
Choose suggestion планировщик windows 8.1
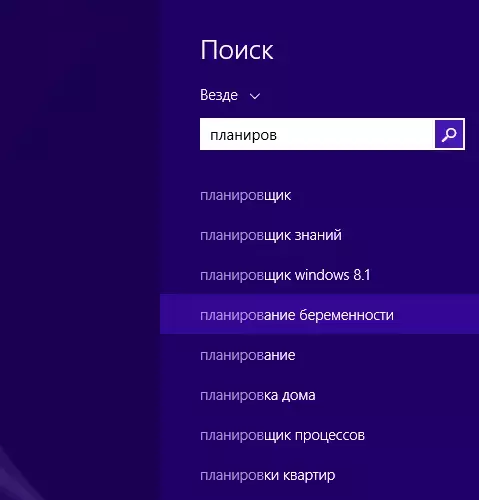(x=319, y=275)
